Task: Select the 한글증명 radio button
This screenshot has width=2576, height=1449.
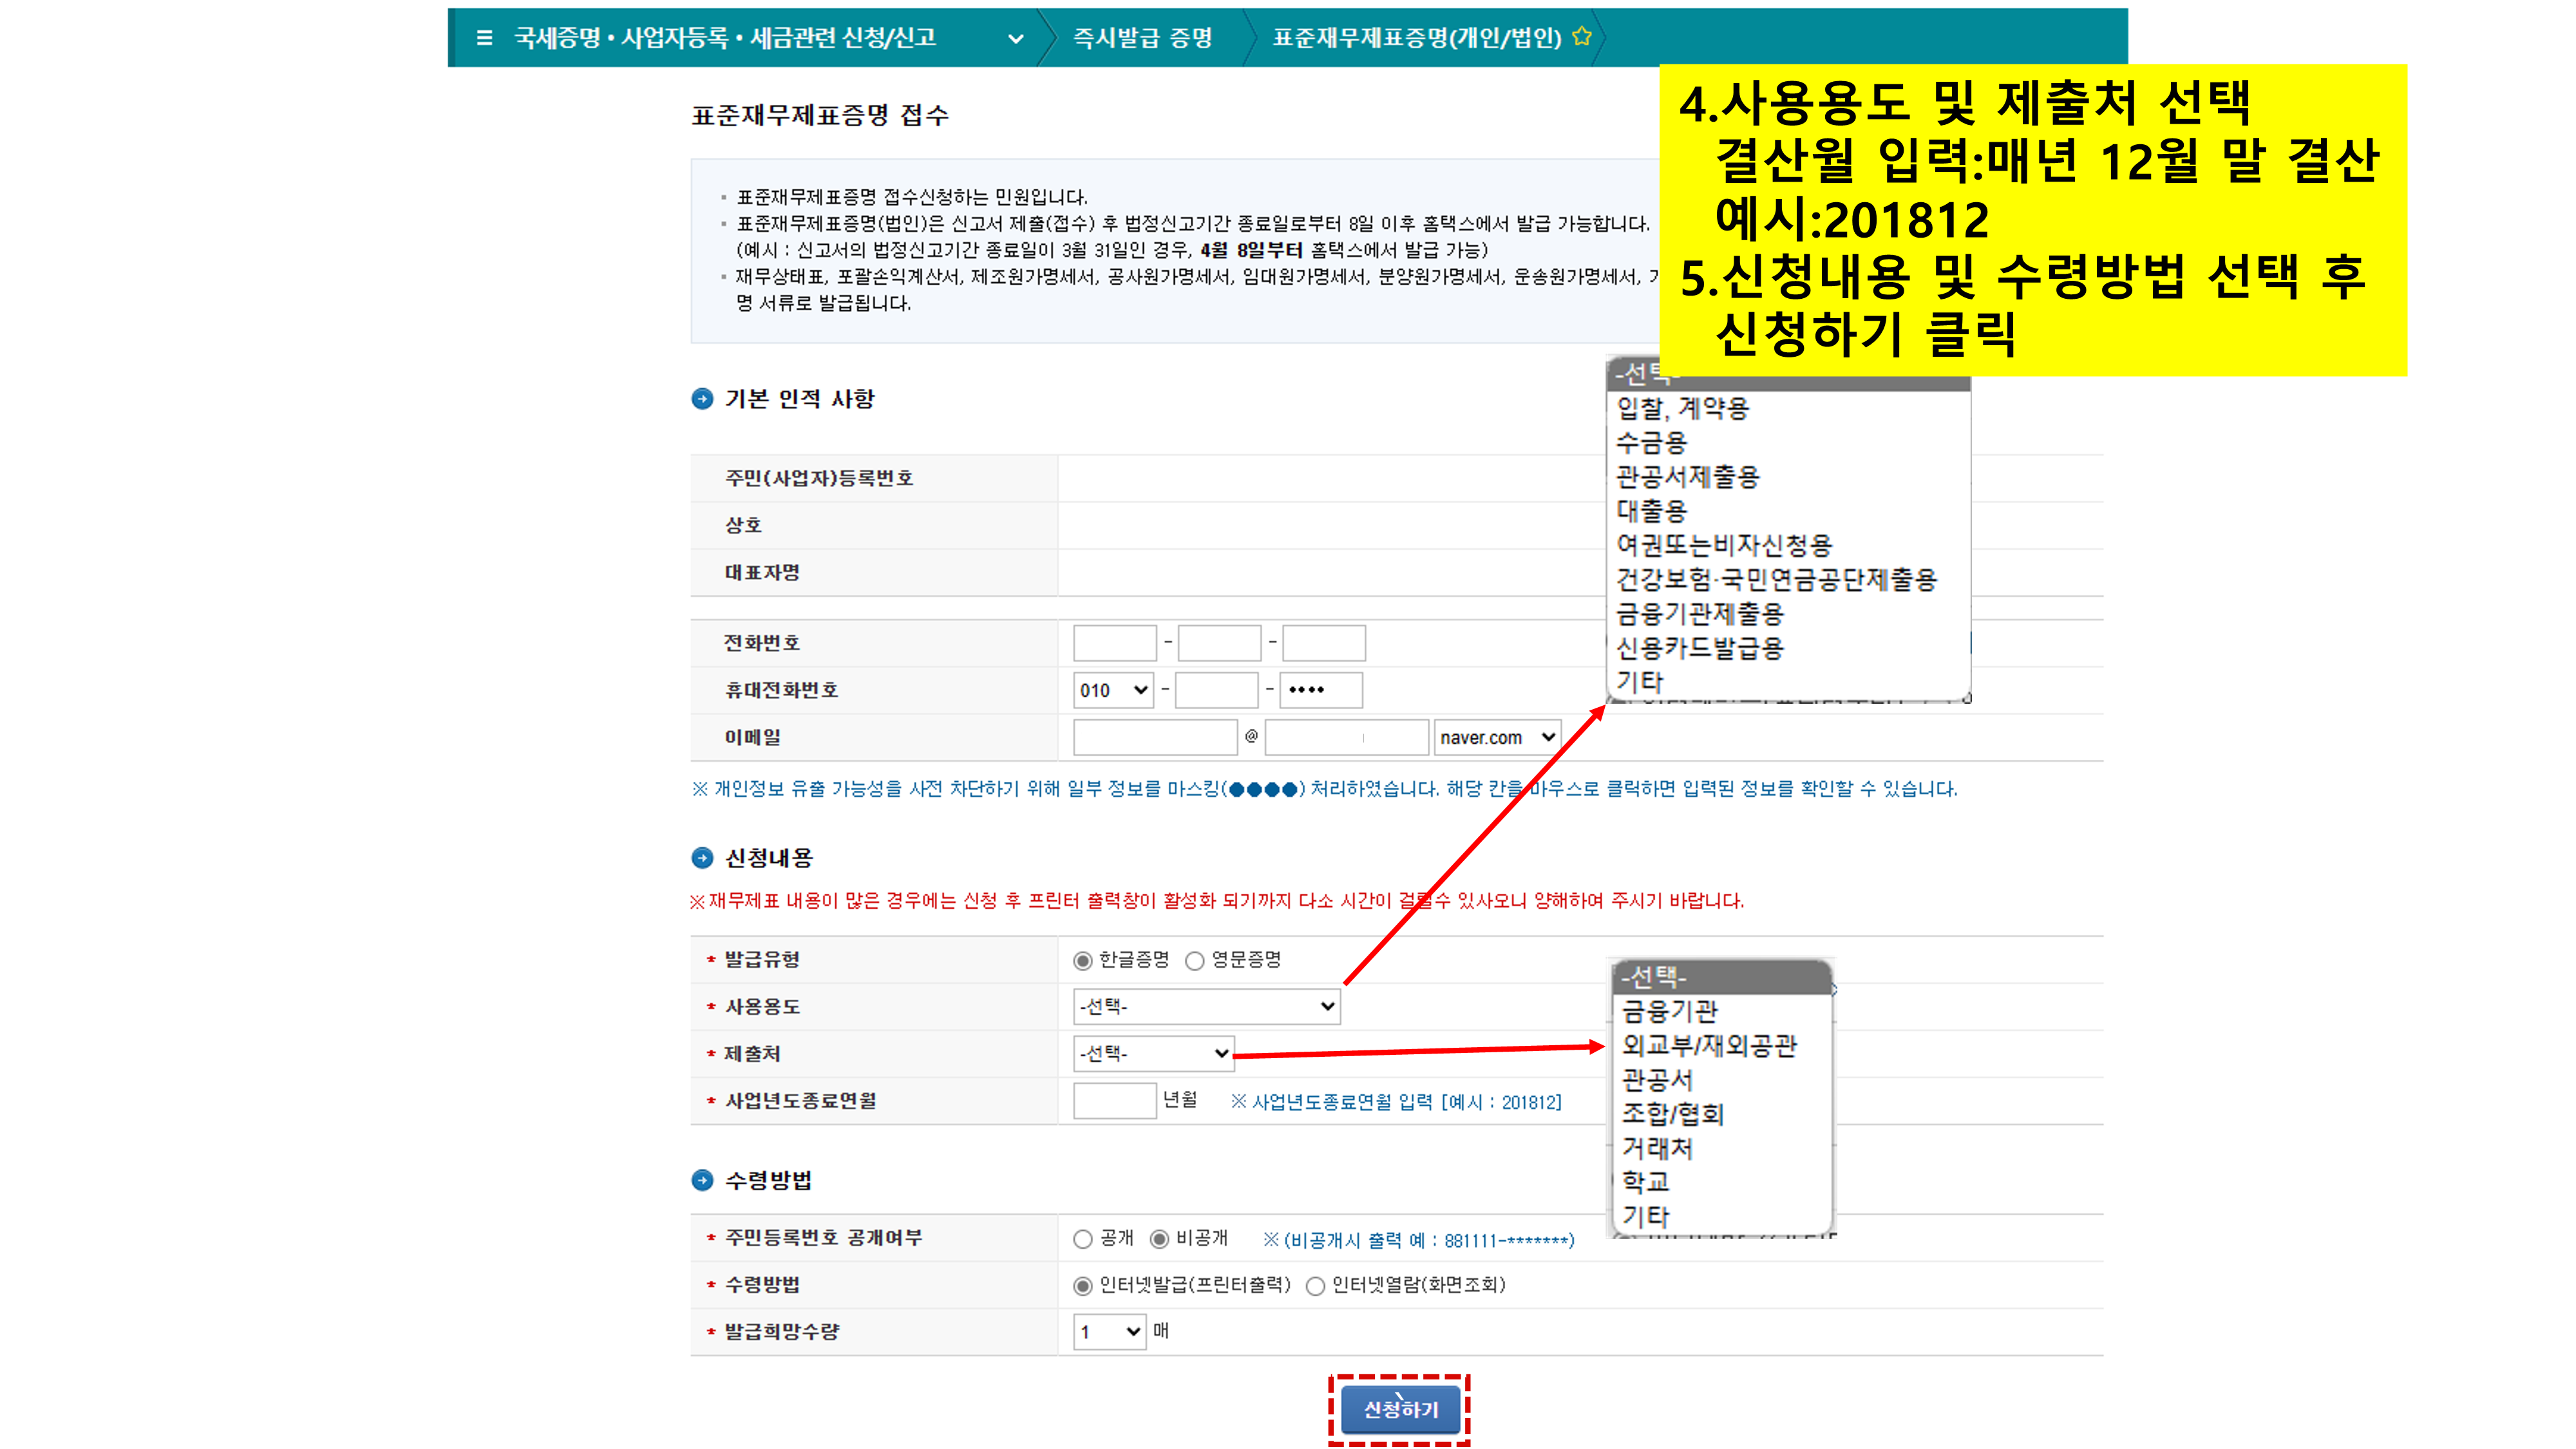Action: click(1082, 961)
